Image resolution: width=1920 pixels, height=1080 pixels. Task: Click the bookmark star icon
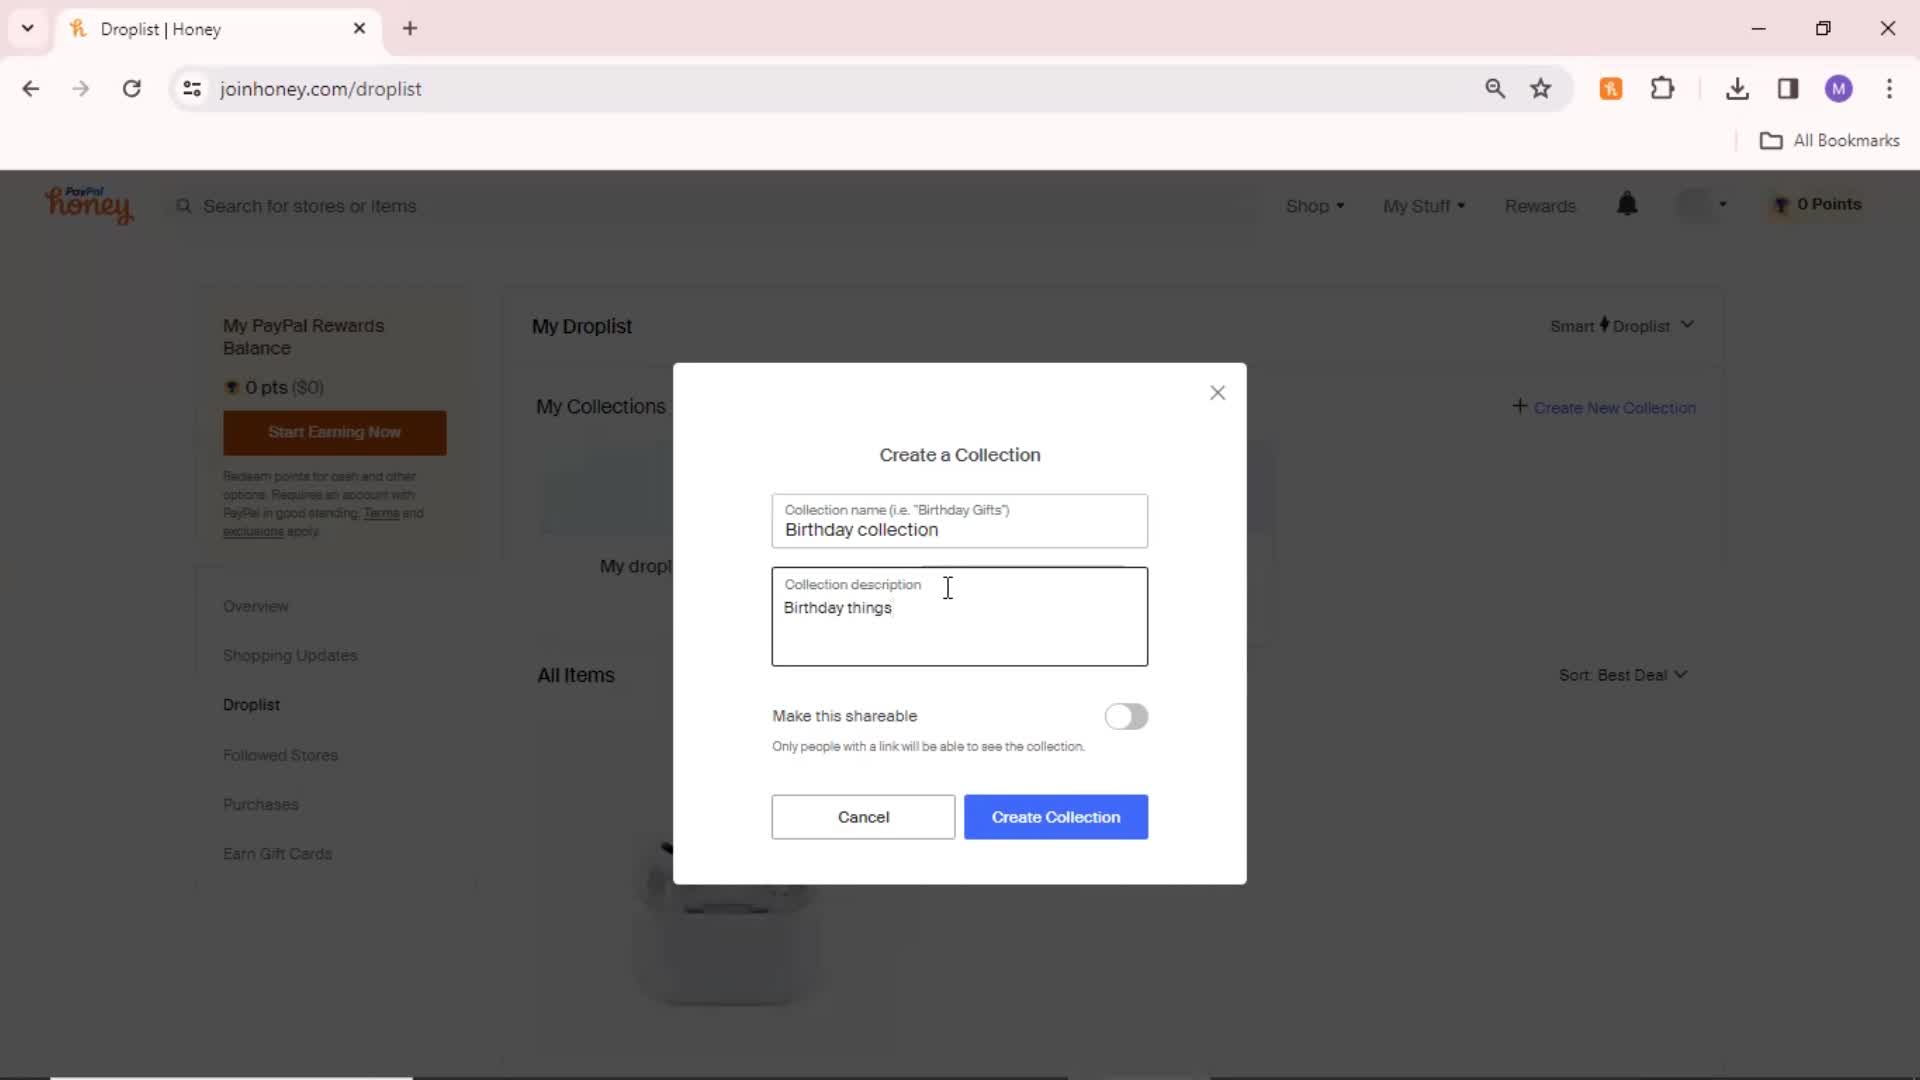pos(1545,88)
